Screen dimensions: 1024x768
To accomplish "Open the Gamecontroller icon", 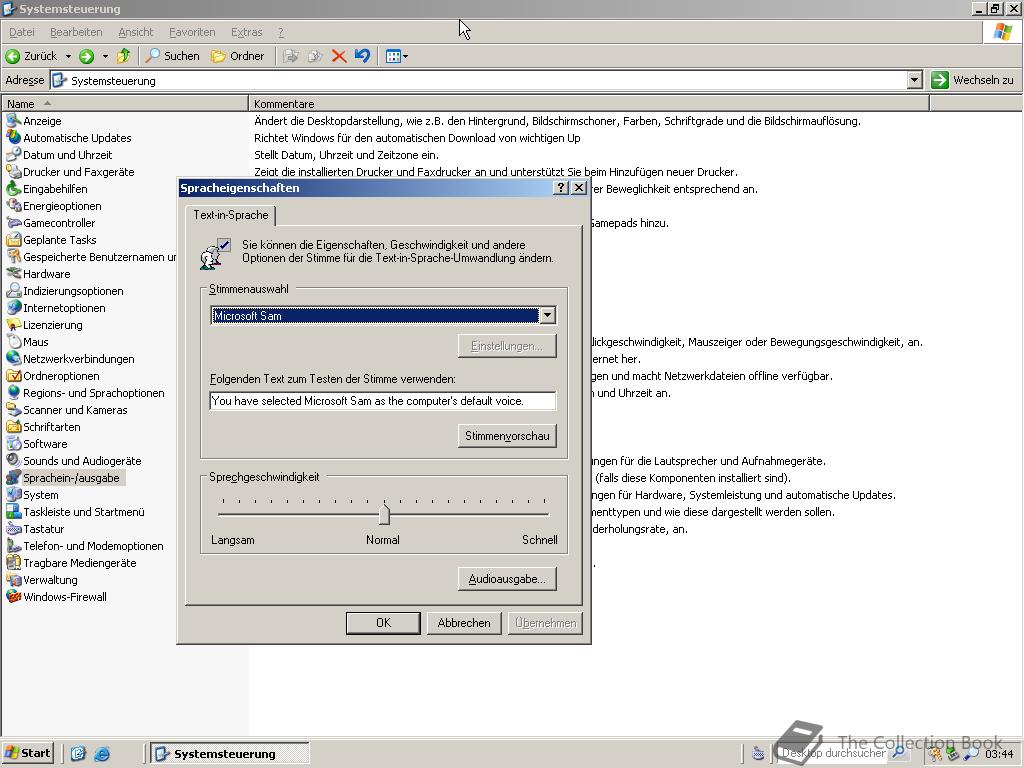I will coord(13,223).
